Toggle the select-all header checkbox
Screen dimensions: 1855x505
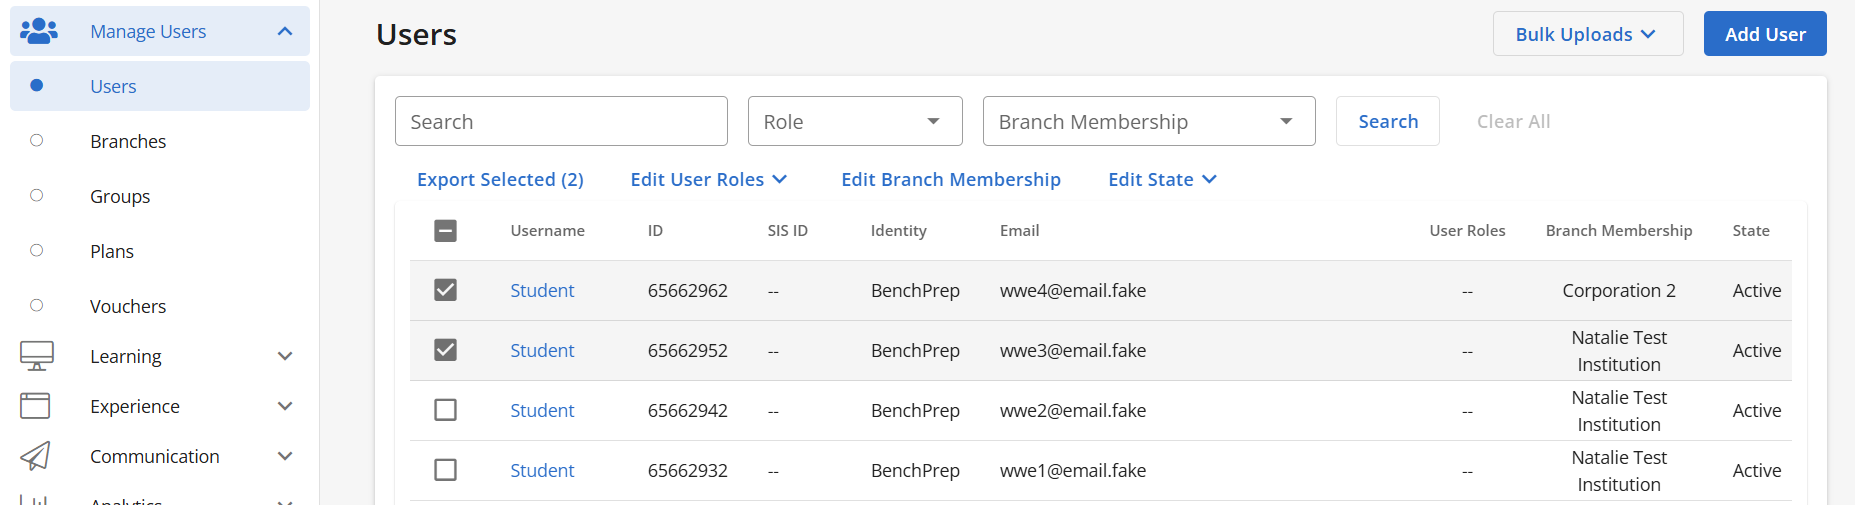pos(446,231)
